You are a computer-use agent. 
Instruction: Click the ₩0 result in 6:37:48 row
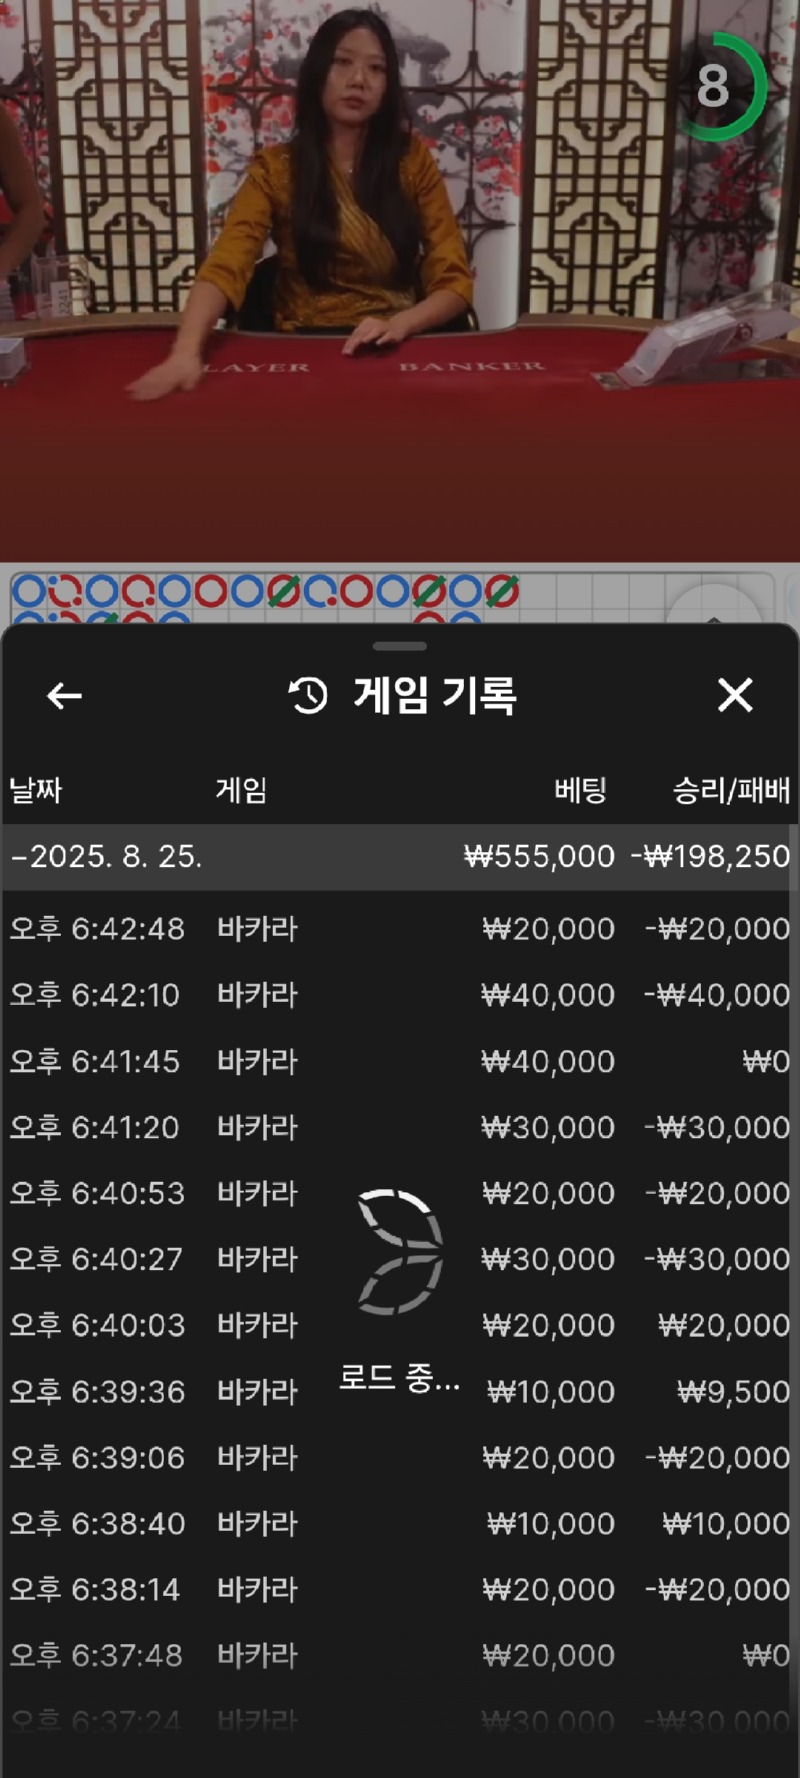tap(766, 1655)
